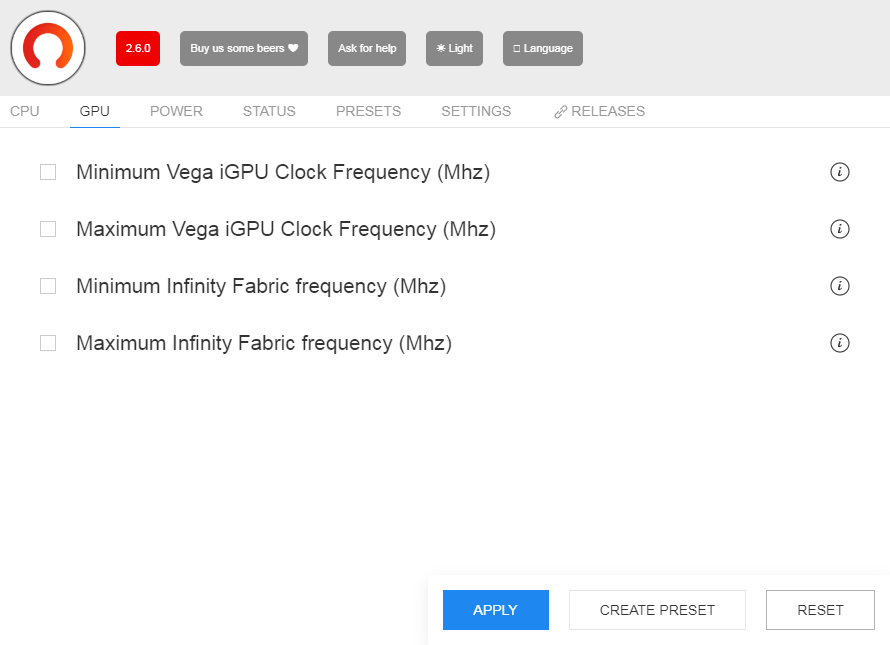Switch theme with the Light button
Screen dimensions: 890x645
click(x=454, y=48)
